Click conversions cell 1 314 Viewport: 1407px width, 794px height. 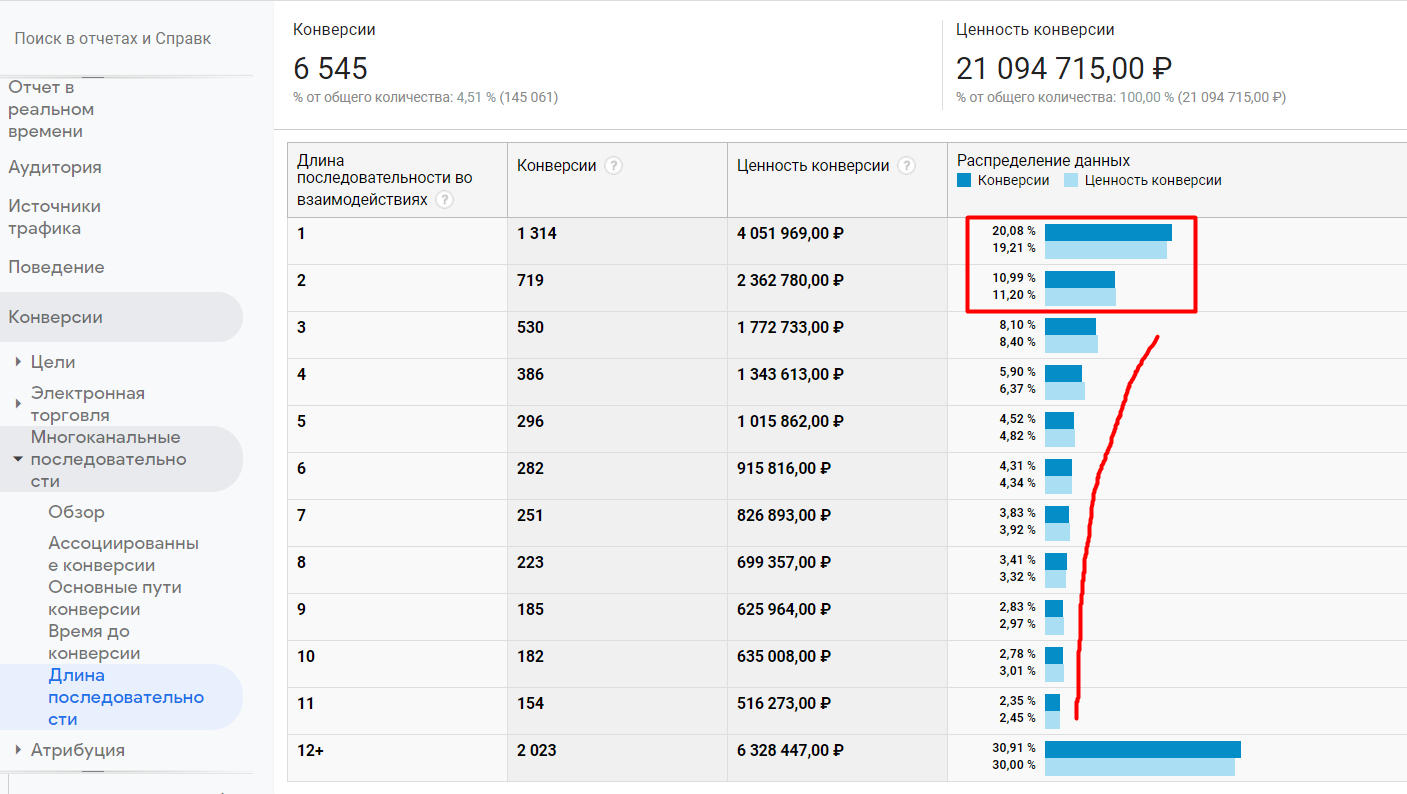(x=537, y=234)
